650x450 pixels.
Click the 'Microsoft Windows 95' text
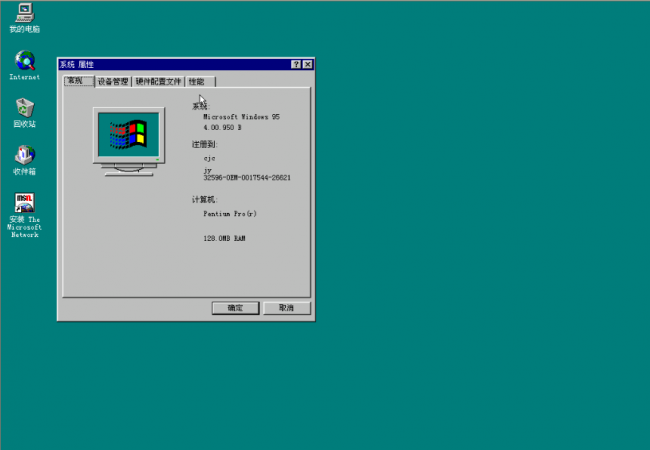pyautogui.click(x=241, y=117)
